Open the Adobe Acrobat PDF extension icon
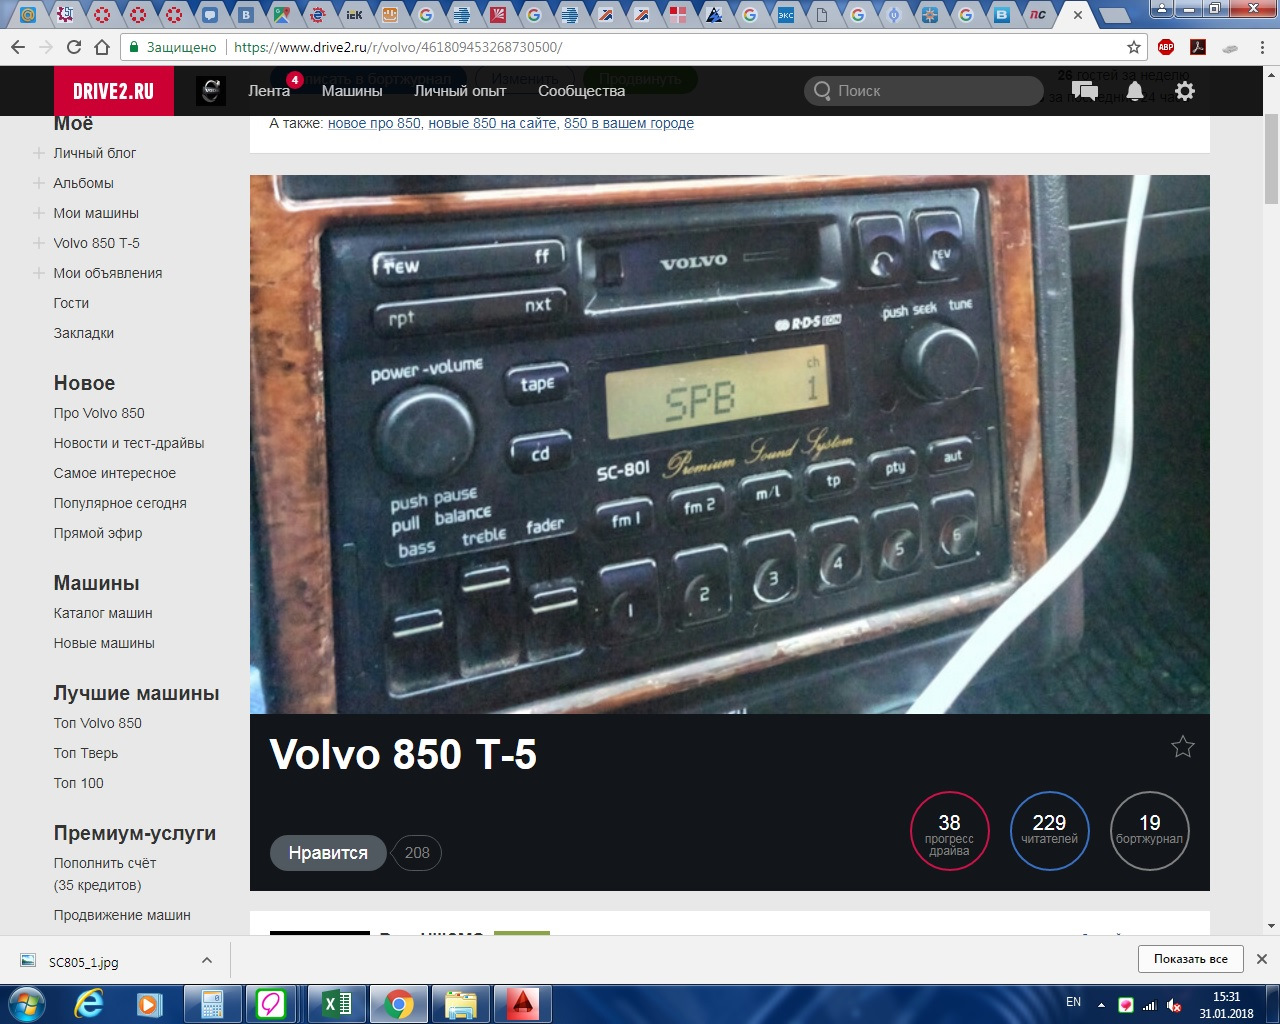 pos(1198,47)
